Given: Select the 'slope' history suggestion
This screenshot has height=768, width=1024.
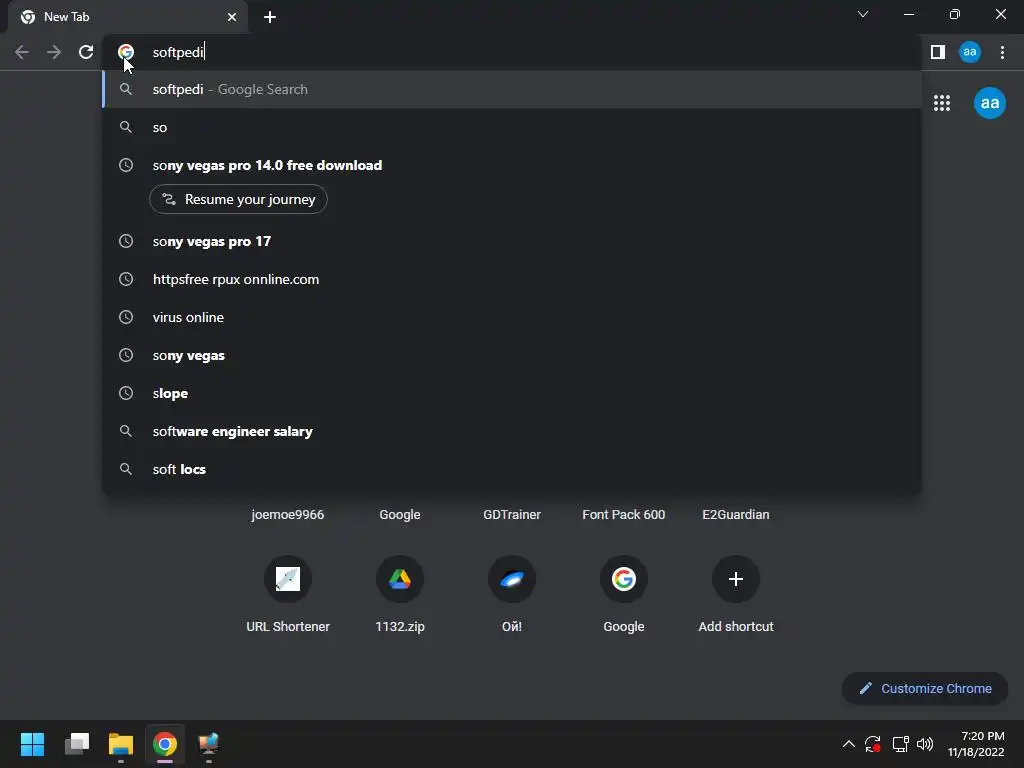Looking at the screenshot, I should tap(512, 393).
